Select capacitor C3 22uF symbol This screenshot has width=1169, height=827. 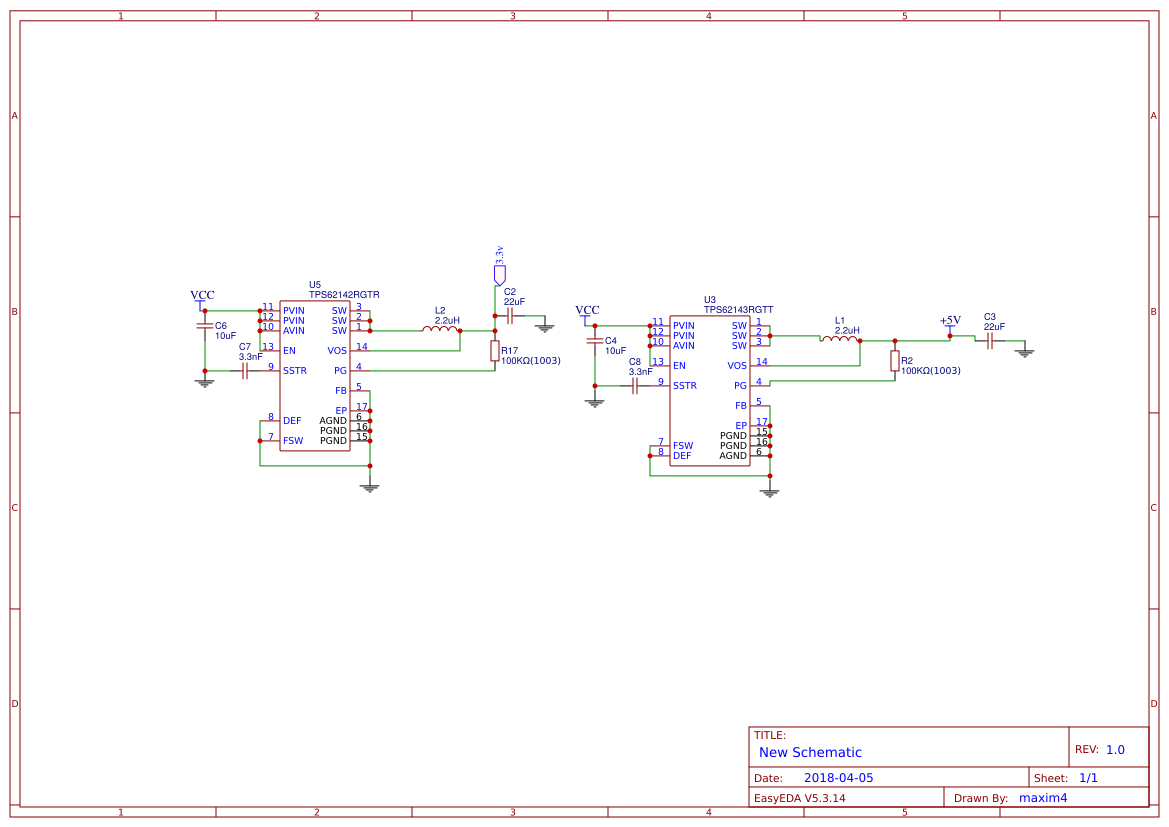pos(988,340)
